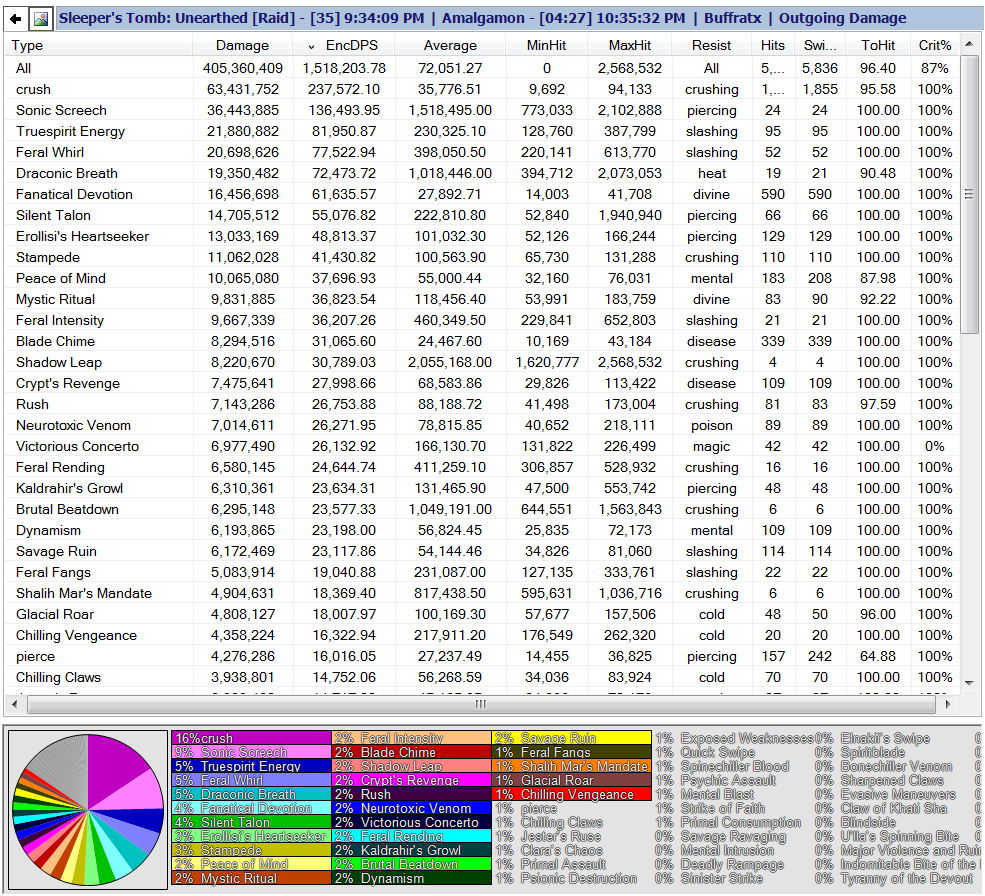The image size is (985, 896).
Task: Select the Buffratx breadcrumb link
Action: 732,18
